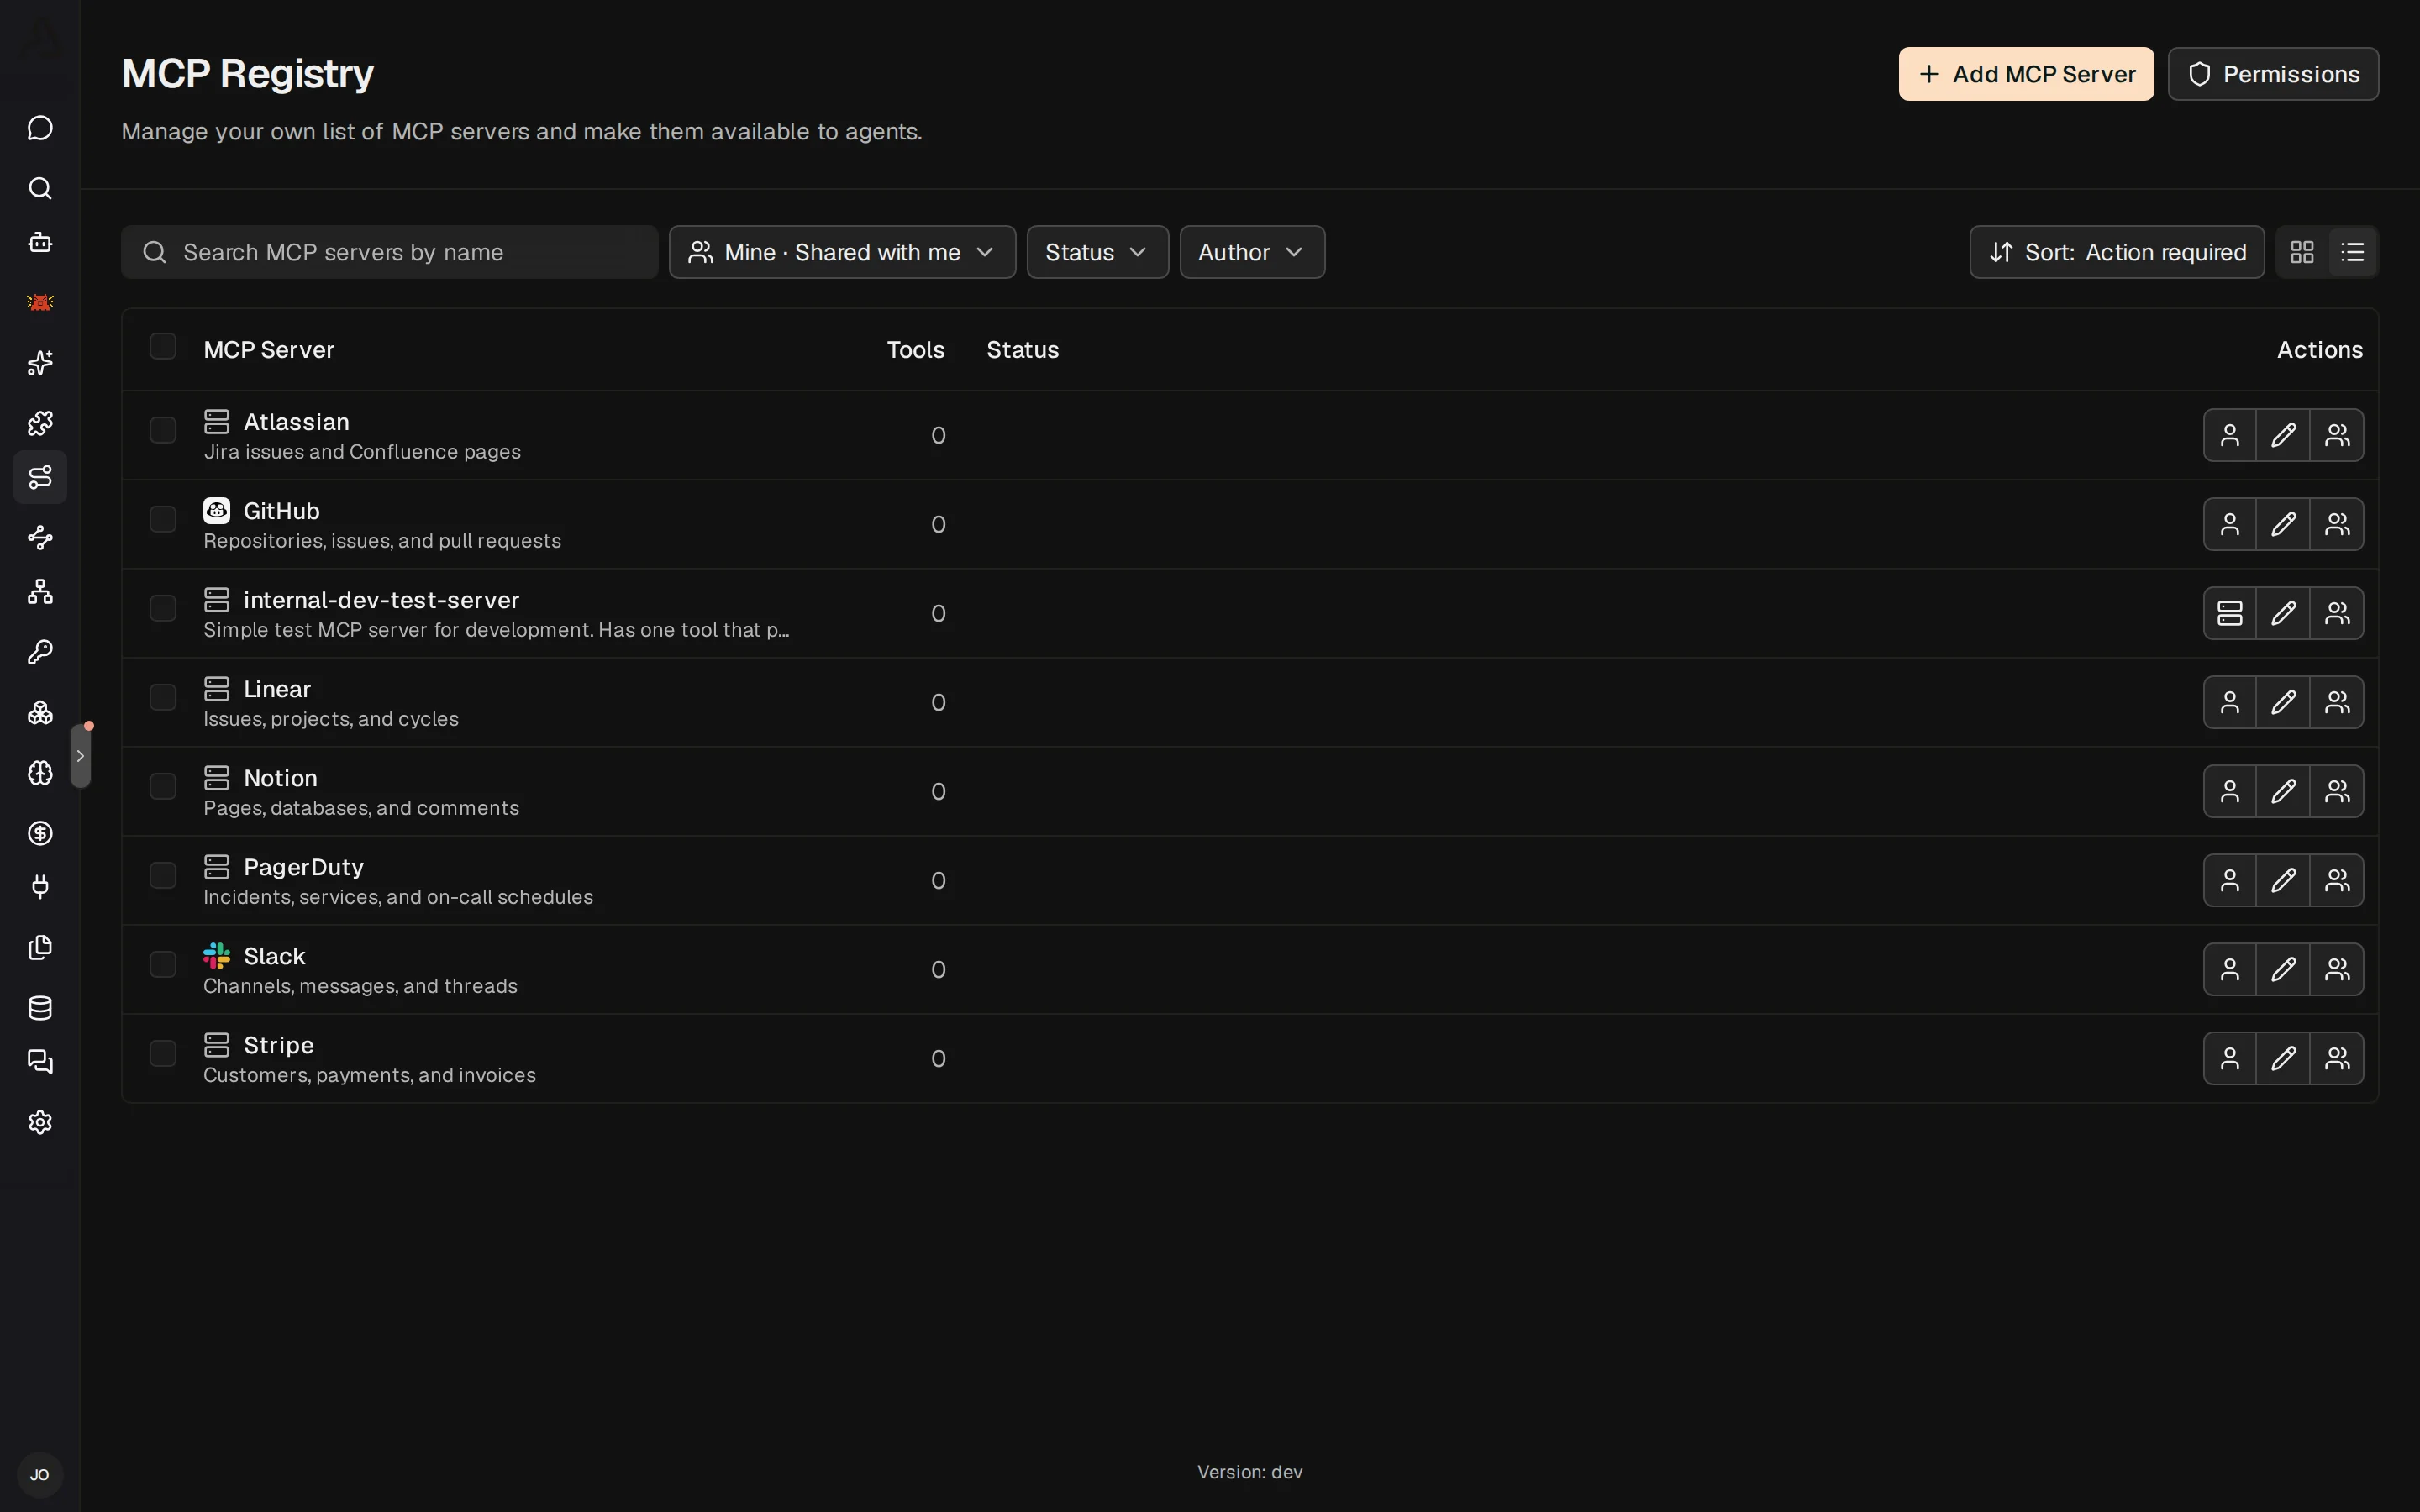Screen dimensions: 2420x1512
Task: Open the key icon in sidebar
Action: [40, 652]
